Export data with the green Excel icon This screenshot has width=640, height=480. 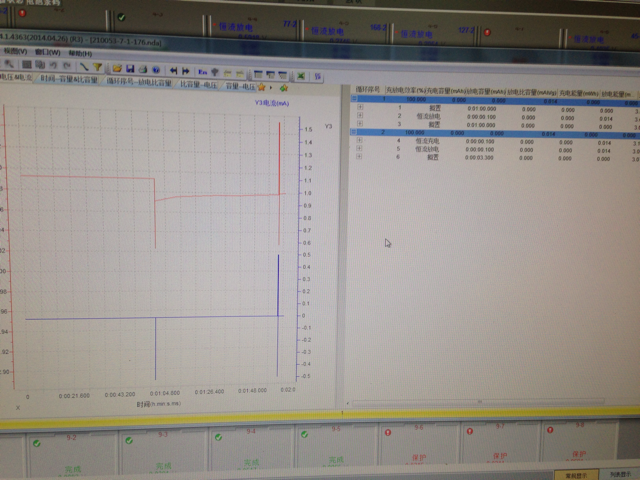(301, 76)
